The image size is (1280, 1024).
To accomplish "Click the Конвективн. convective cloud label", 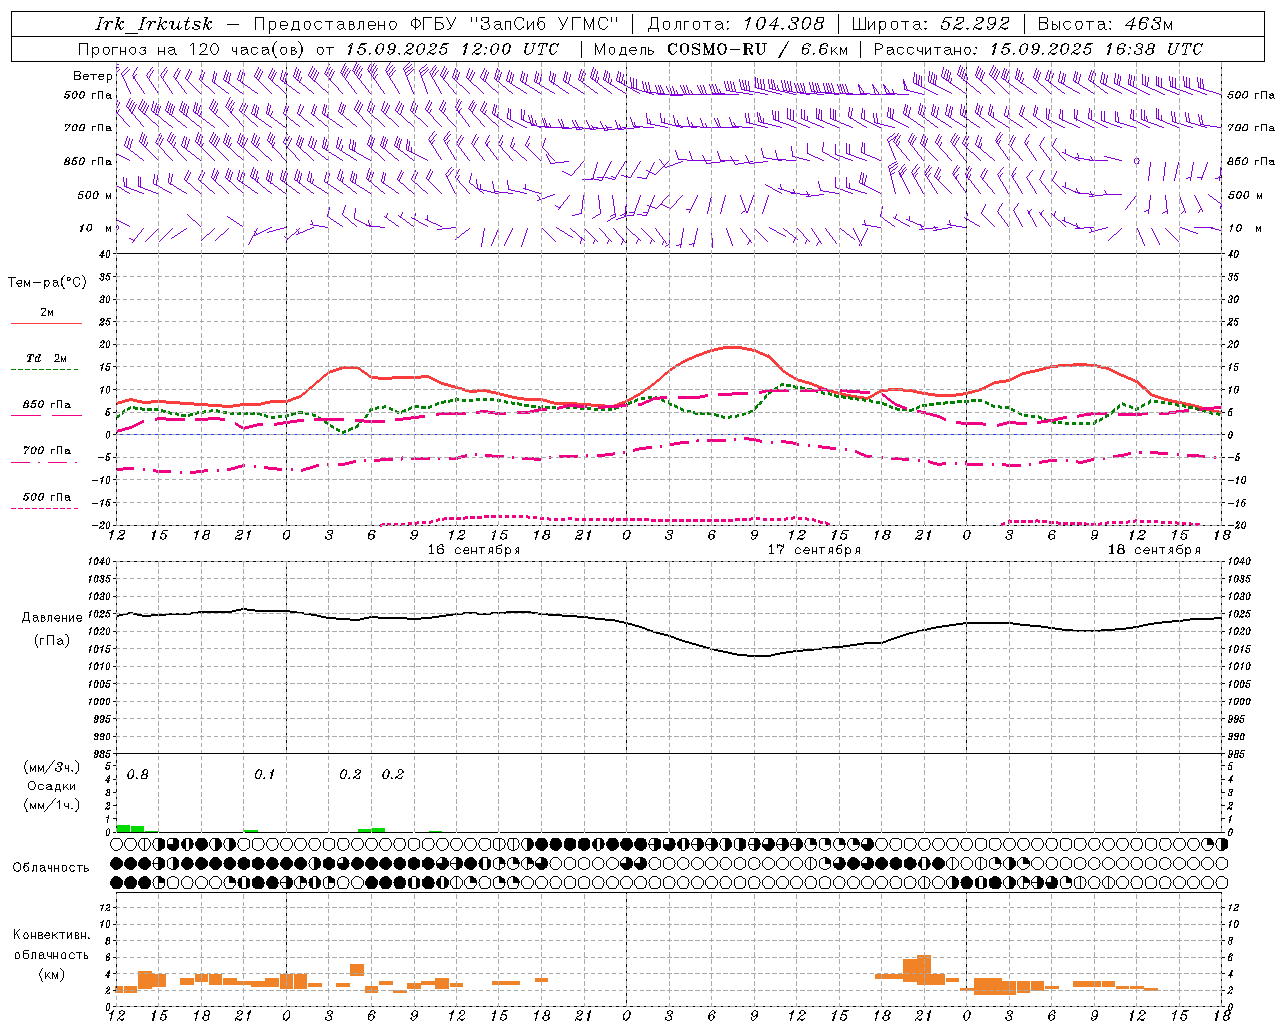I will 51,935.
